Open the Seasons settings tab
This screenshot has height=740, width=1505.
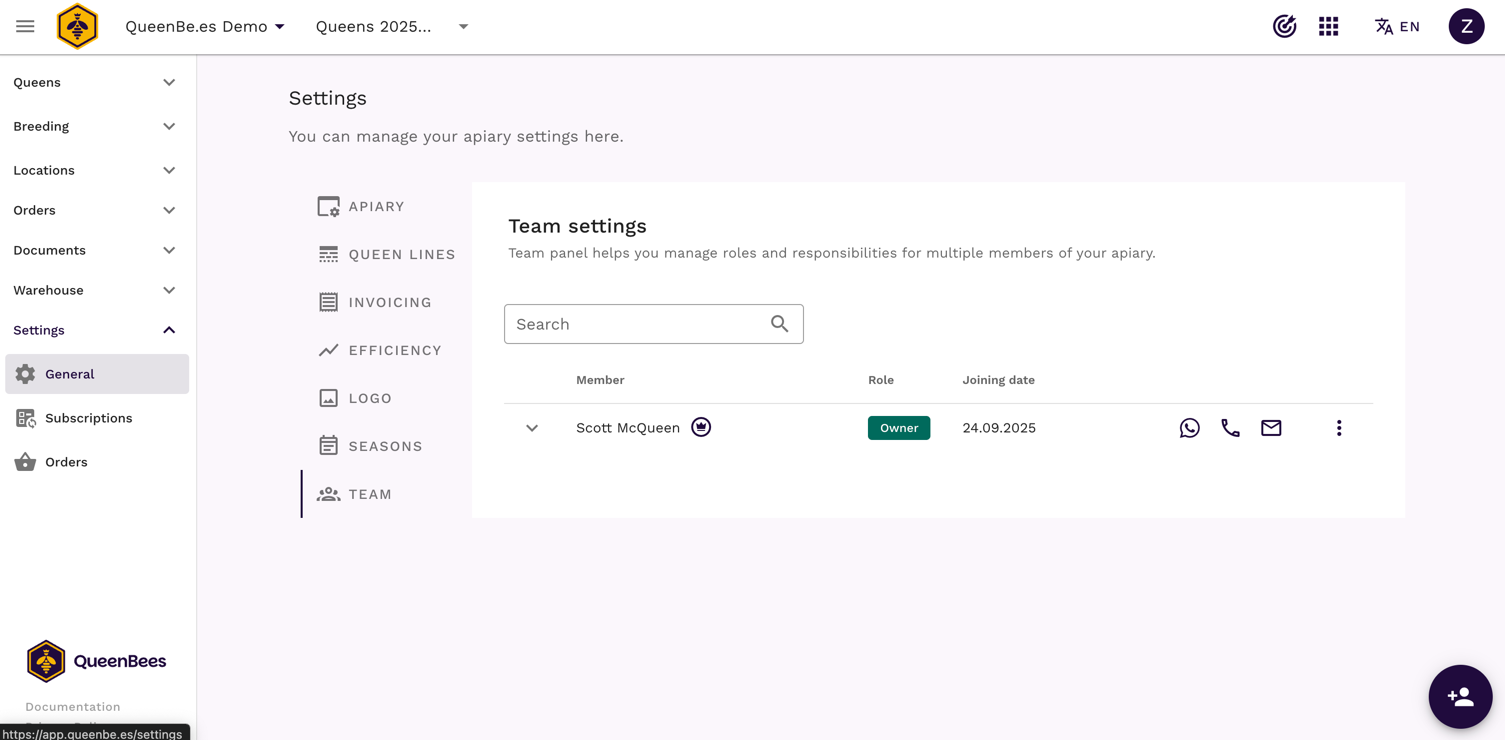(371, 446)
